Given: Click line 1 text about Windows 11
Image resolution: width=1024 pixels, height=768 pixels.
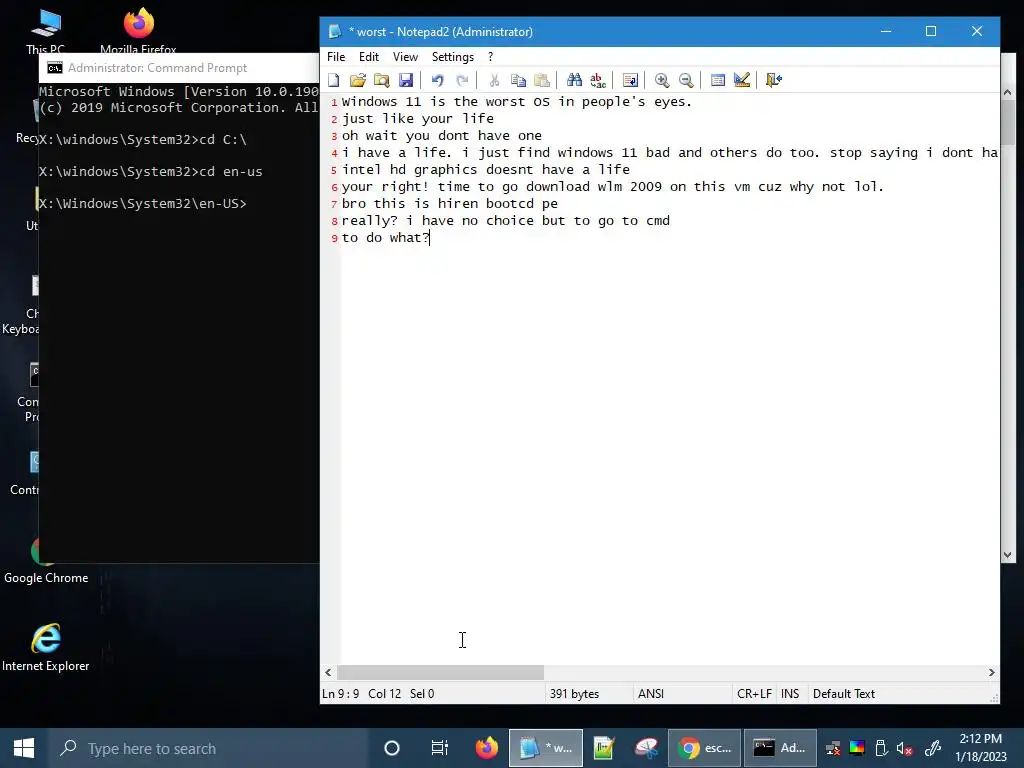Looking at the screenshot, I should [x=517, y=102].
